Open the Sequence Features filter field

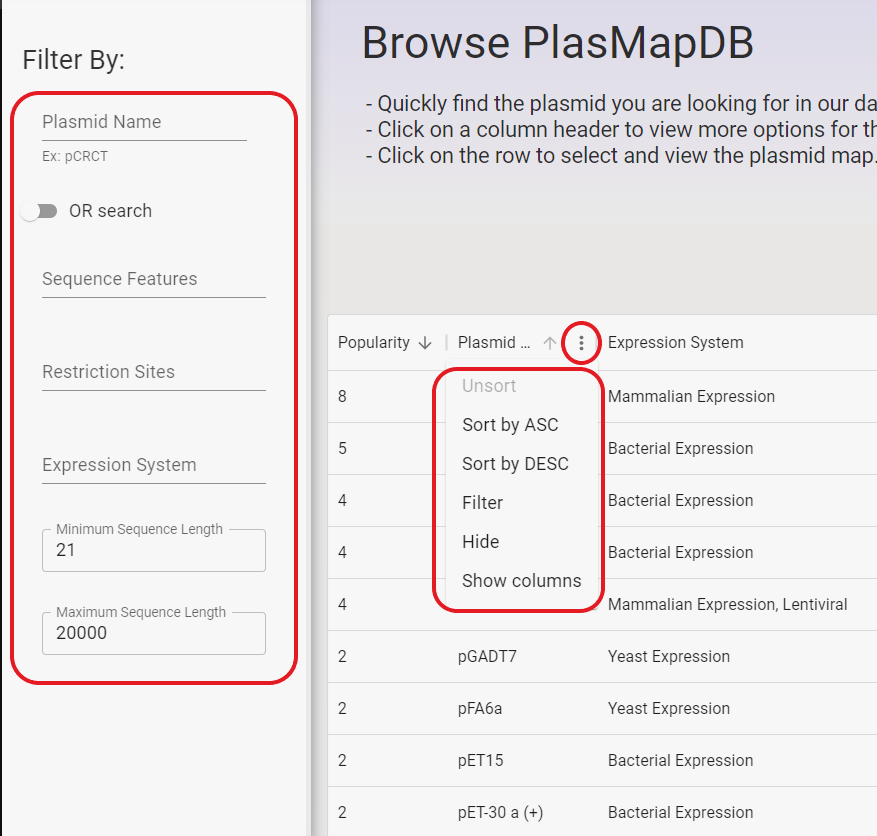(x=153, y=279)
